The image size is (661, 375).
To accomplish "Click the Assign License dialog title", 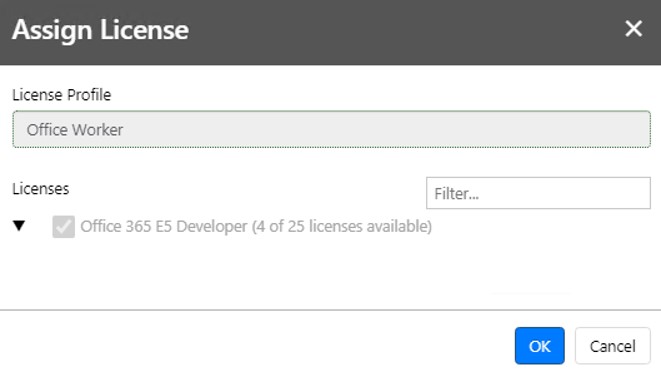I will 100,30.
